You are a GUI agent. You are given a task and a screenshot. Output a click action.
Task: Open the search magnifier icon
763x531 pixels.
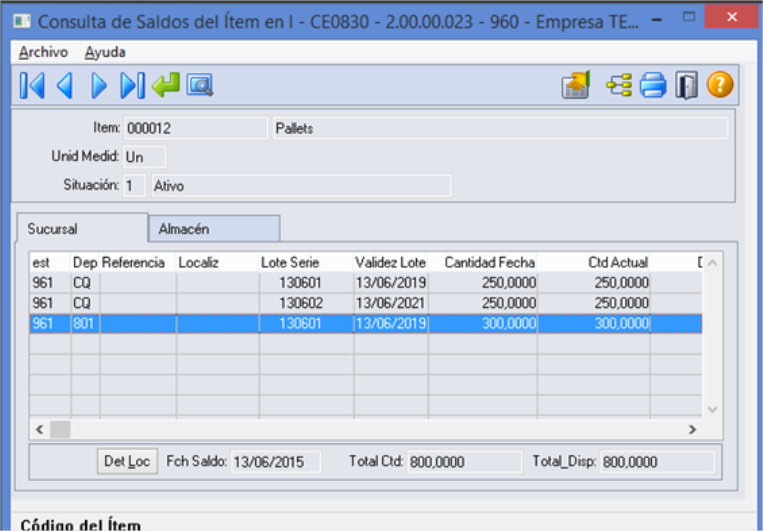[200, 85]
